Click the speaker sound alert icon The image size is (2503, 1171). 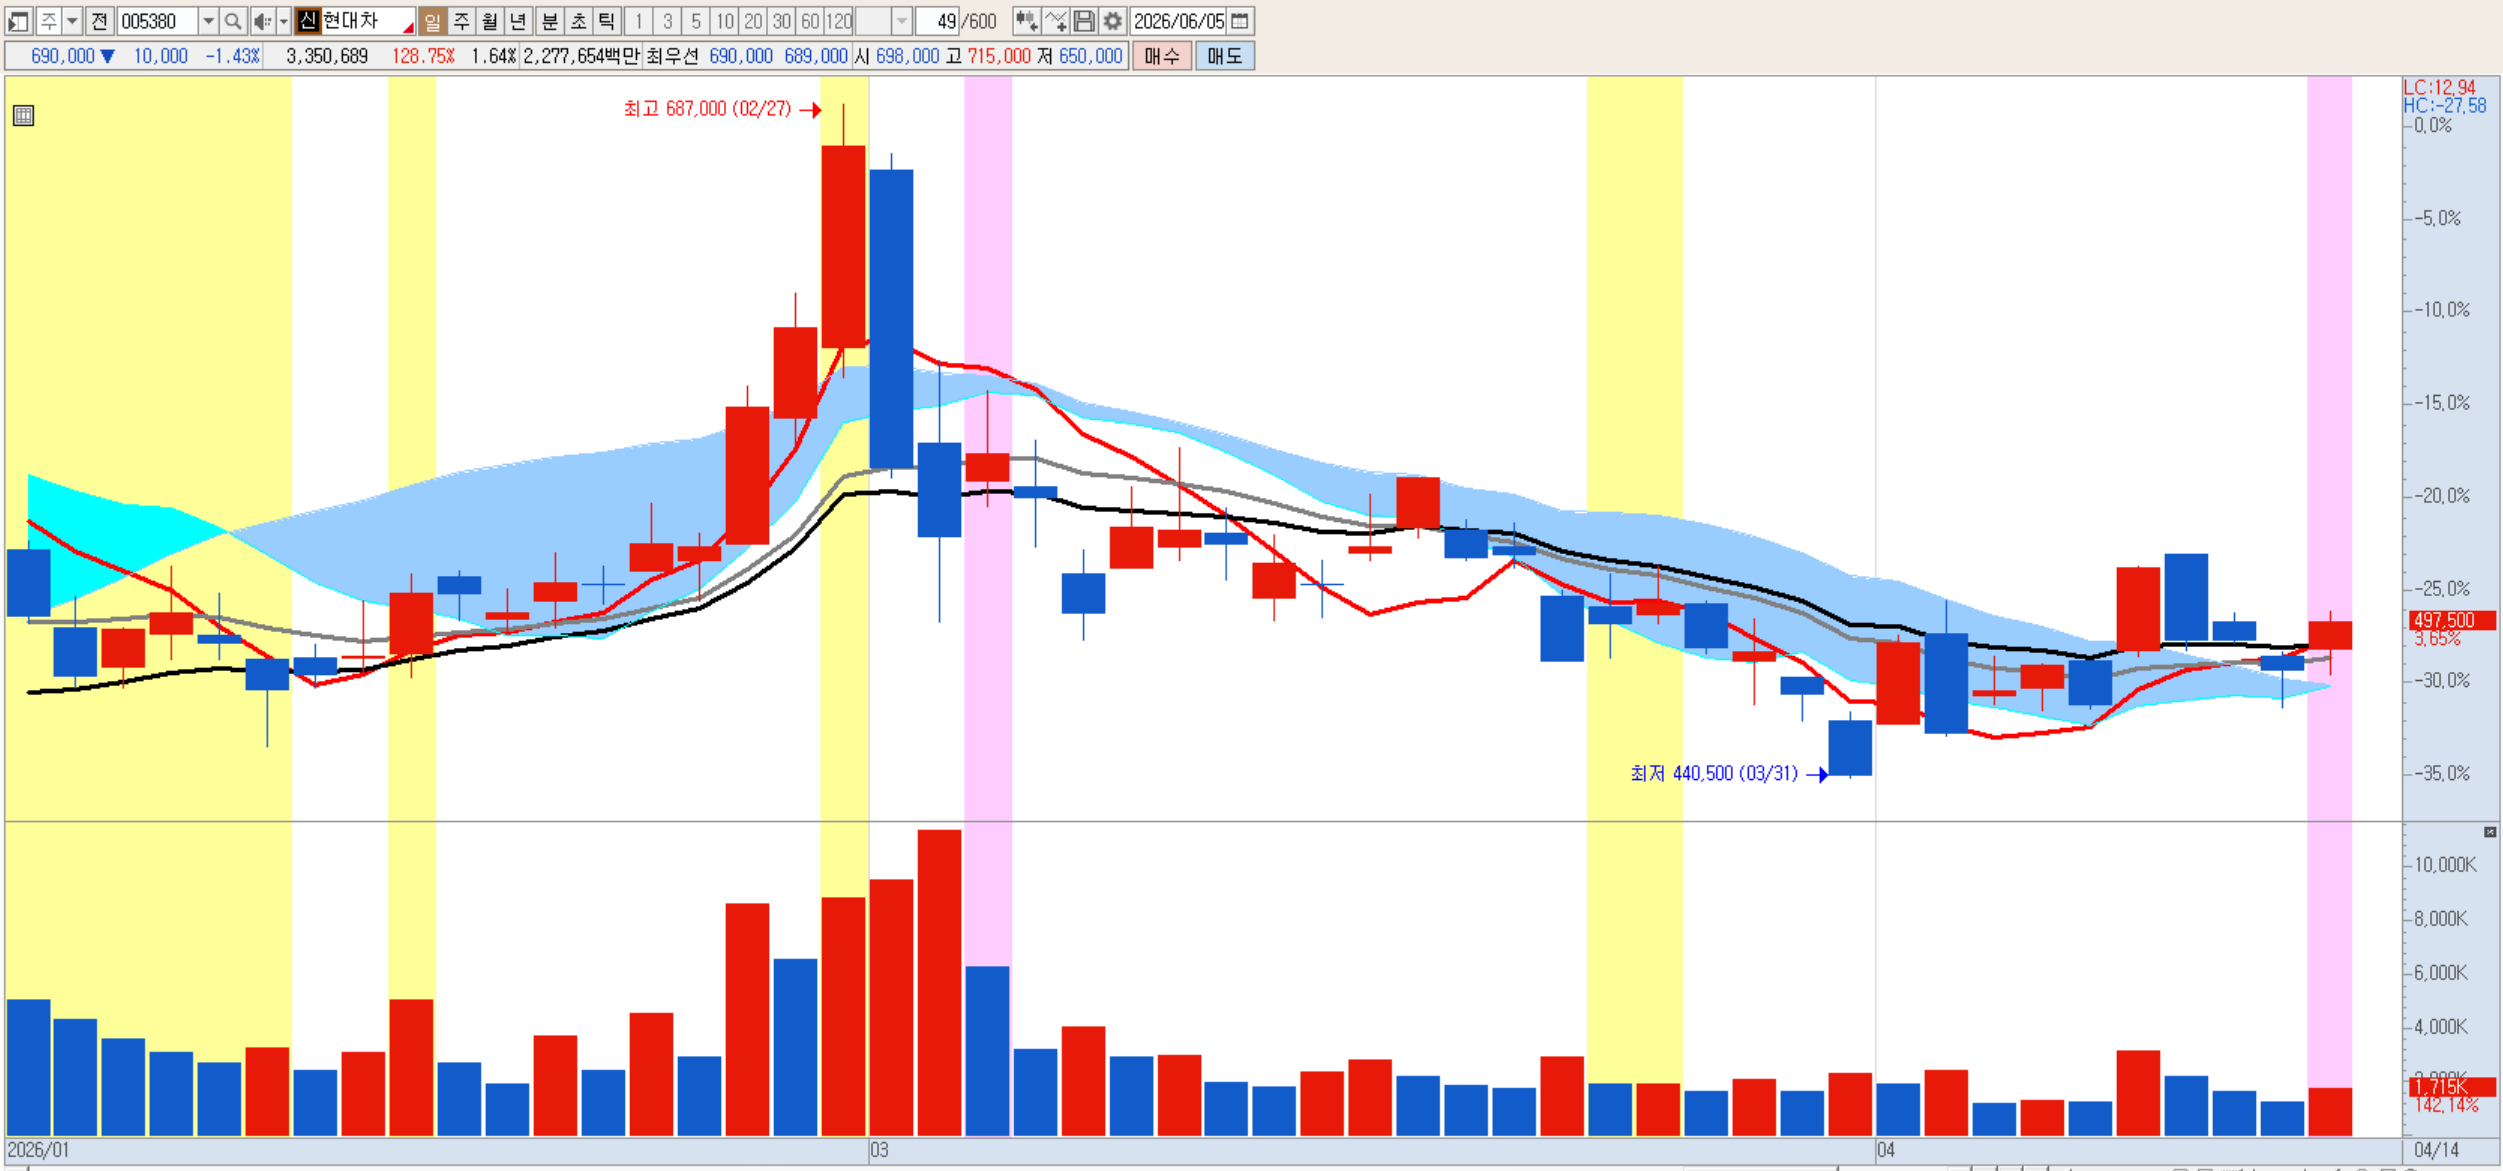coord(261,21)
